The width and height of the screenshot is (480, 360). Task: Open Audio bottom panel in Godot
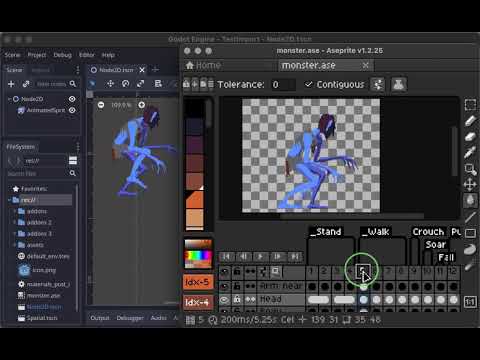tap(158, 318)
